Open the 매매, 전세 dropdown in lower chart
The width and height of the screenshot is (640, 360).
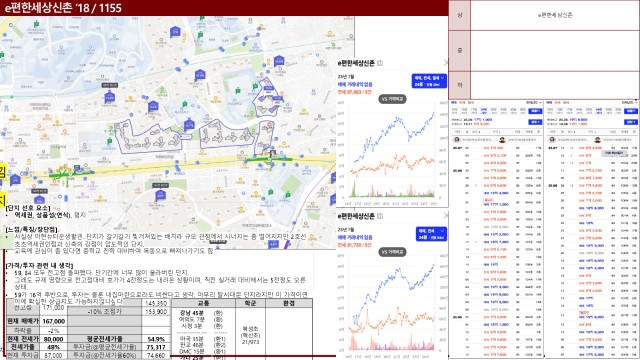(431, 234)
